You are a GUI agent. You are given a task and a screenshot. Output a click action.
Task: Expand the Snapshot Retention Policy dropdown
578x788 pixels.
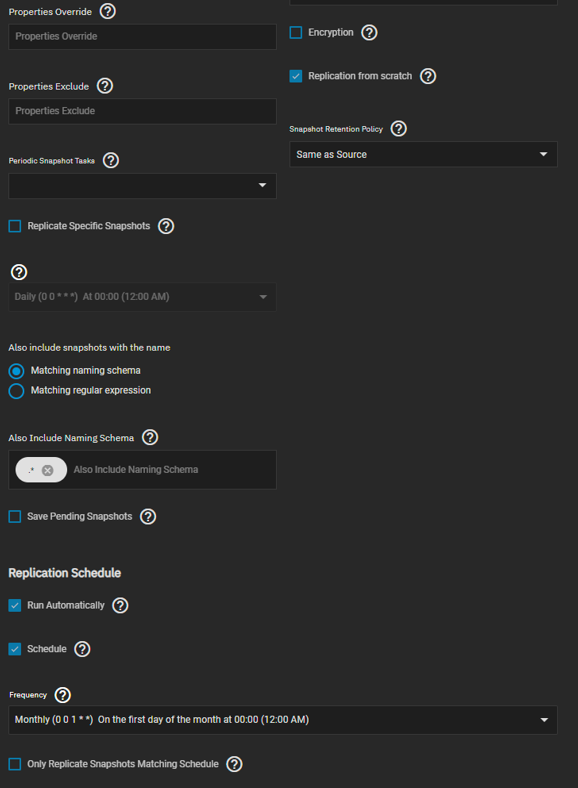tap(423, 154)
